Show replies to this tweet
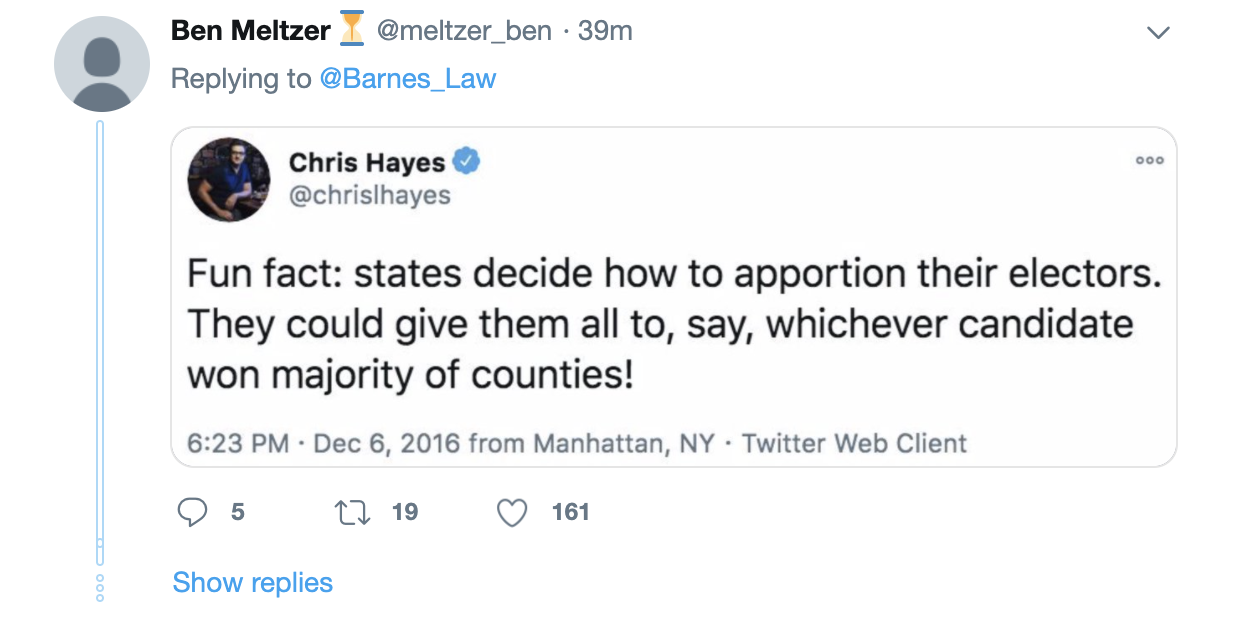 pyautogui.click(x=253, y=582)
